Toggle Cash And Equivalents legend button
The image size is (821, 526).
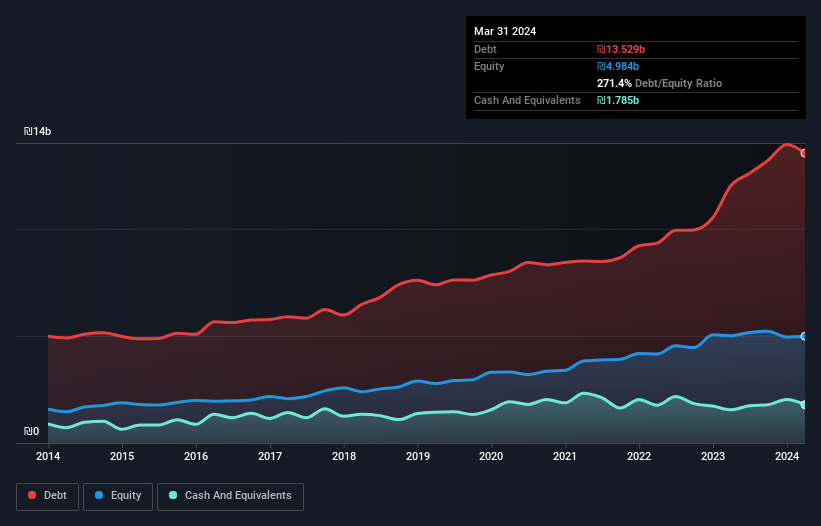[x=230, y=496]
